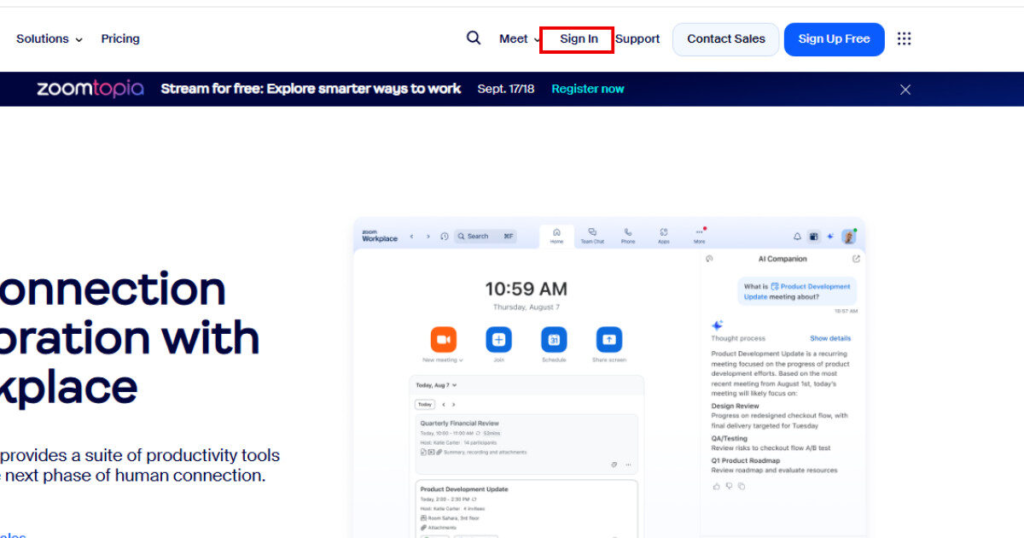Select the Team Chat tab in preview

pyautogui.click(x=592, y=236)
